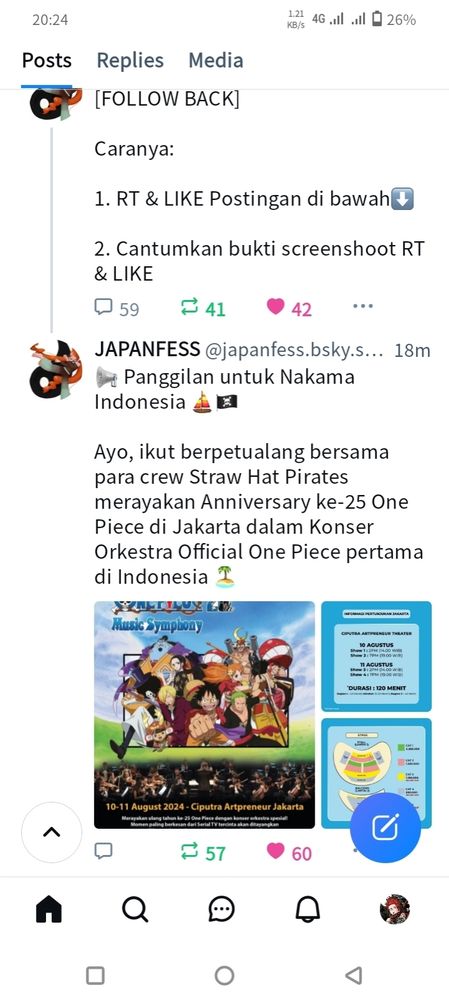The height and width of the screenshot is (1000, 449).
Task: Switch to the Replies tab
Action: click(130, 61)
